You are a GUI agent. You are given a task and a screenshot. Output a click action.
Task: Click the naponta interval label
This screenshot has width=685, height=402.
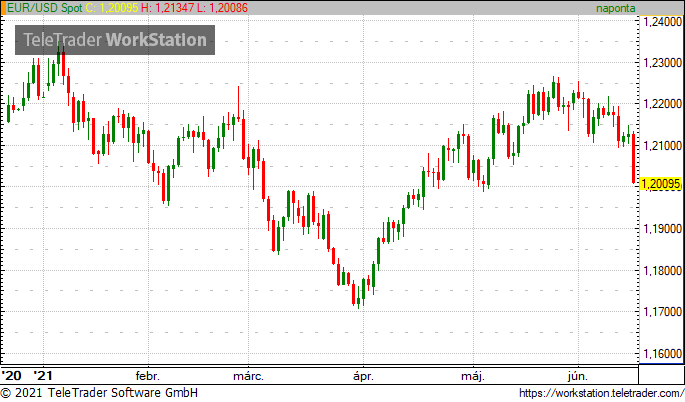click(616, 8)
